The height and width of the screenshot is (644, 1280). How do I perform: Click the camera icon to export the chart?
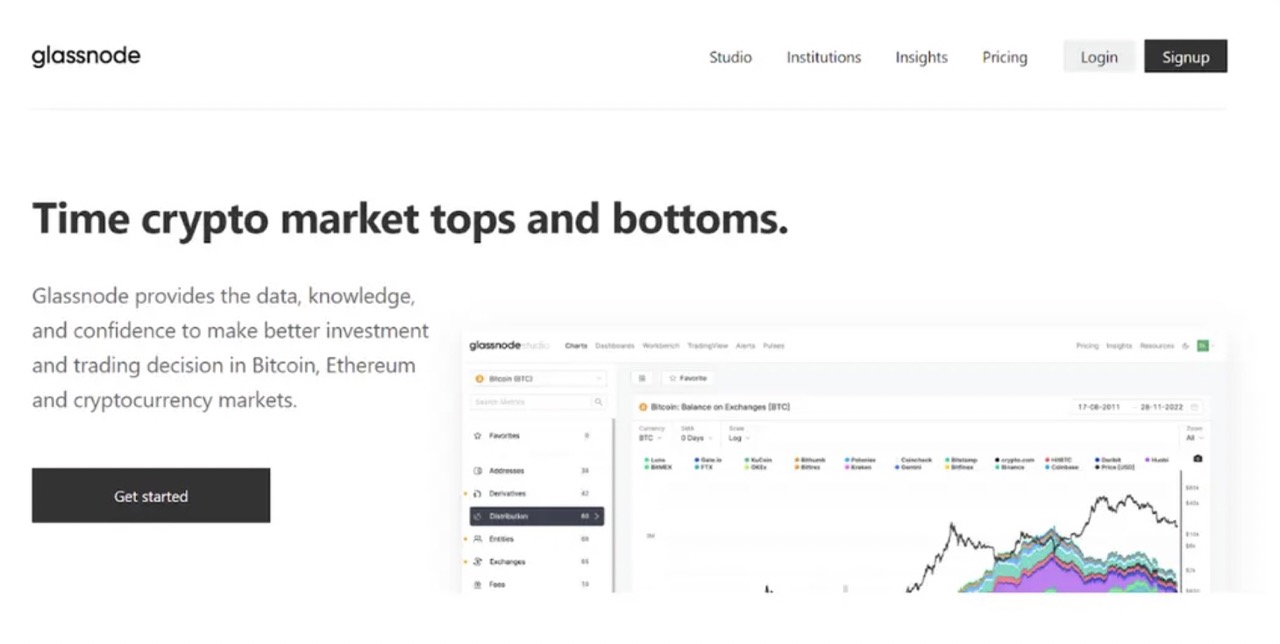pos(1196,459)
